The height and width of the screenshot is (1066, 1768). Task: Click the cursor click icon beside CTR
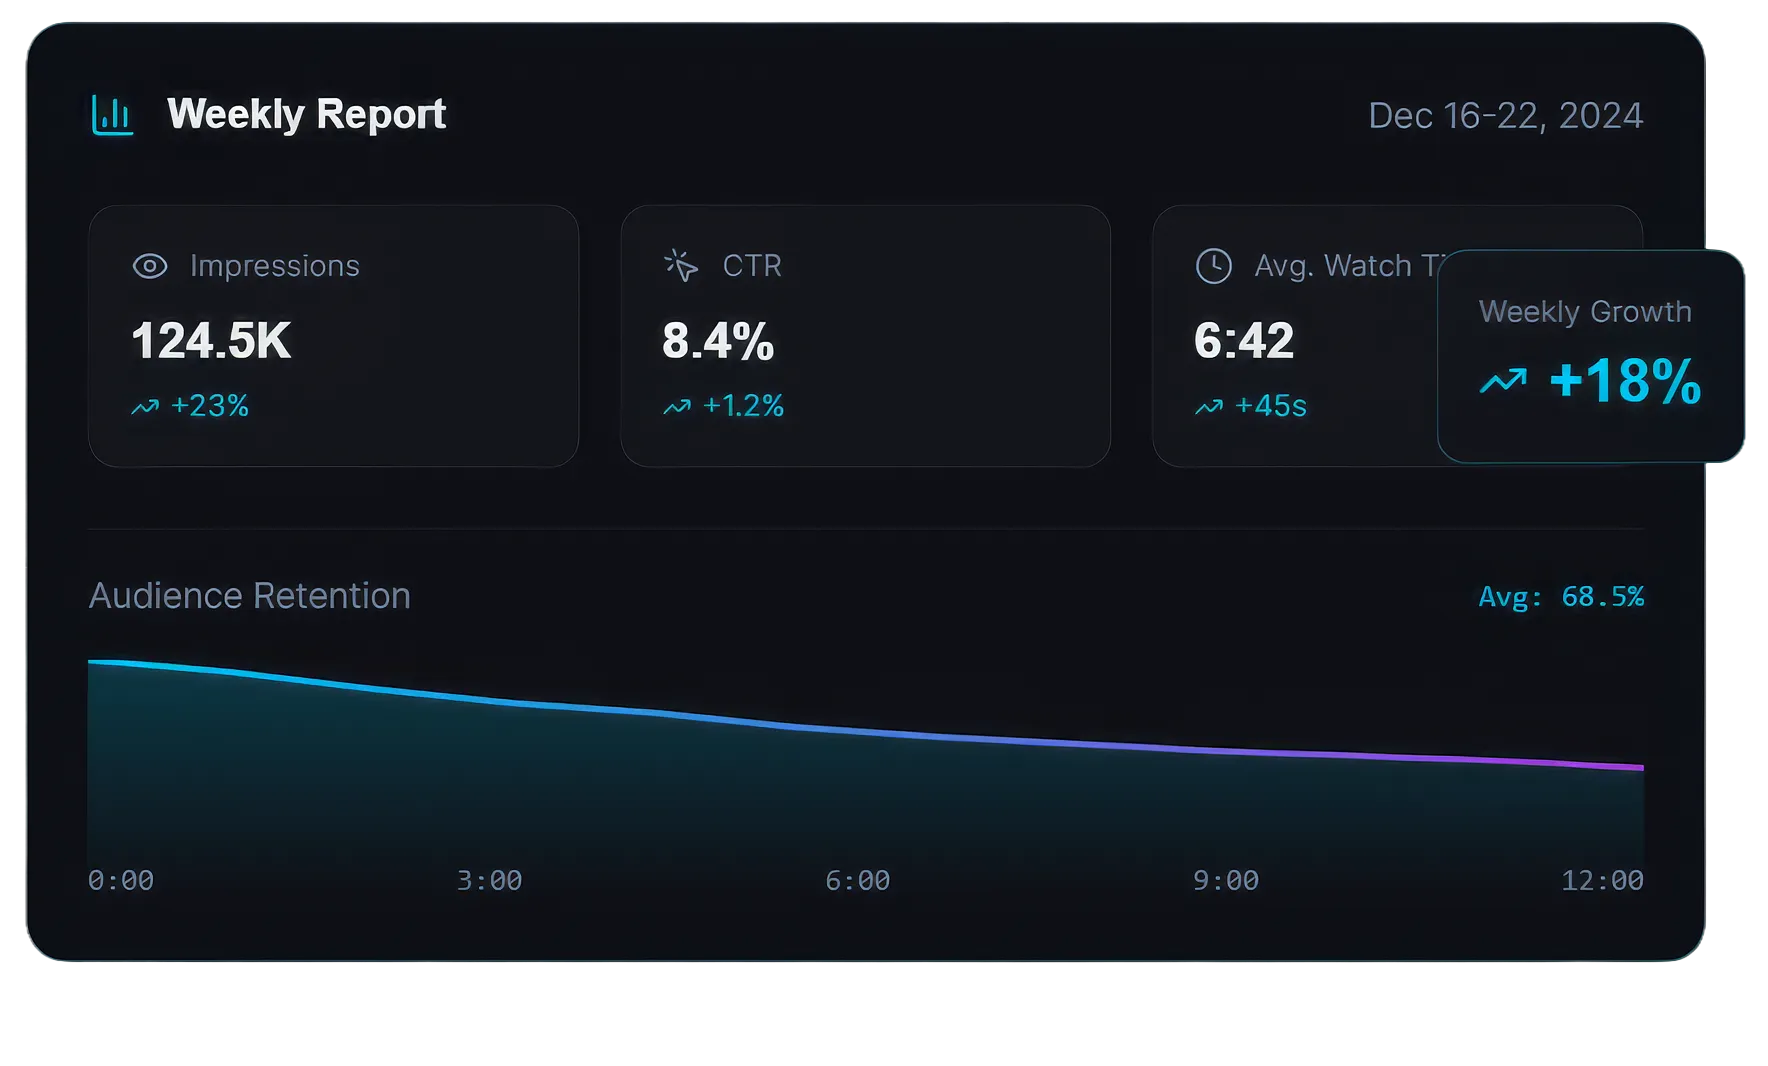(681, 266)
